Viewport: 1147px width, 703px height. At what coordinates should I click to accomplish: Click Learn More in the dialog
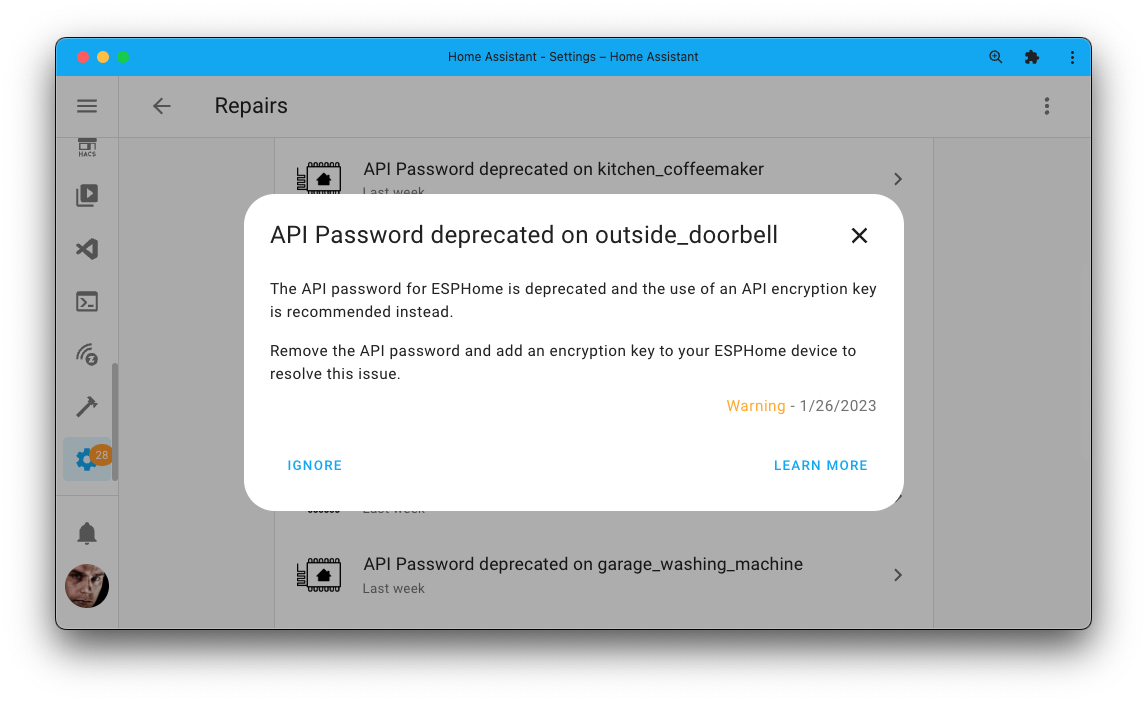820,465
